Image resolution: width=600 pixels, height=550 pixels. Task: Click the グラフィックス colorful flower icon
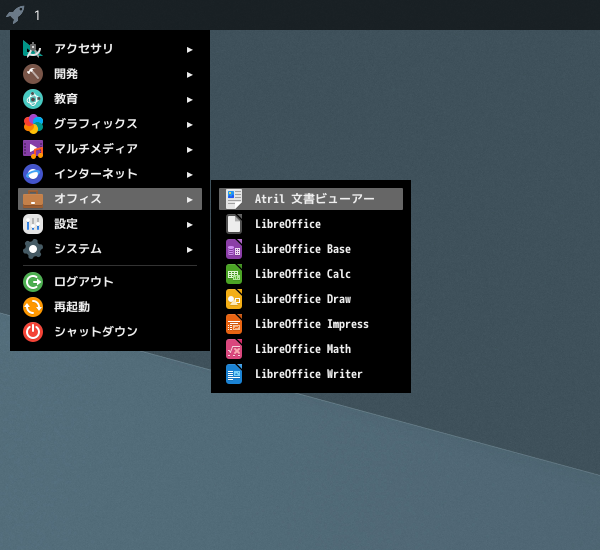click(33, 124)
